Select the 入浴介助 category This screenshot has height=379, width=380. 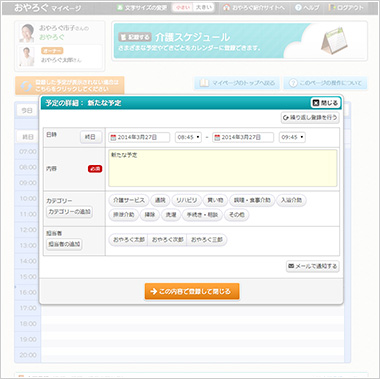291,200
